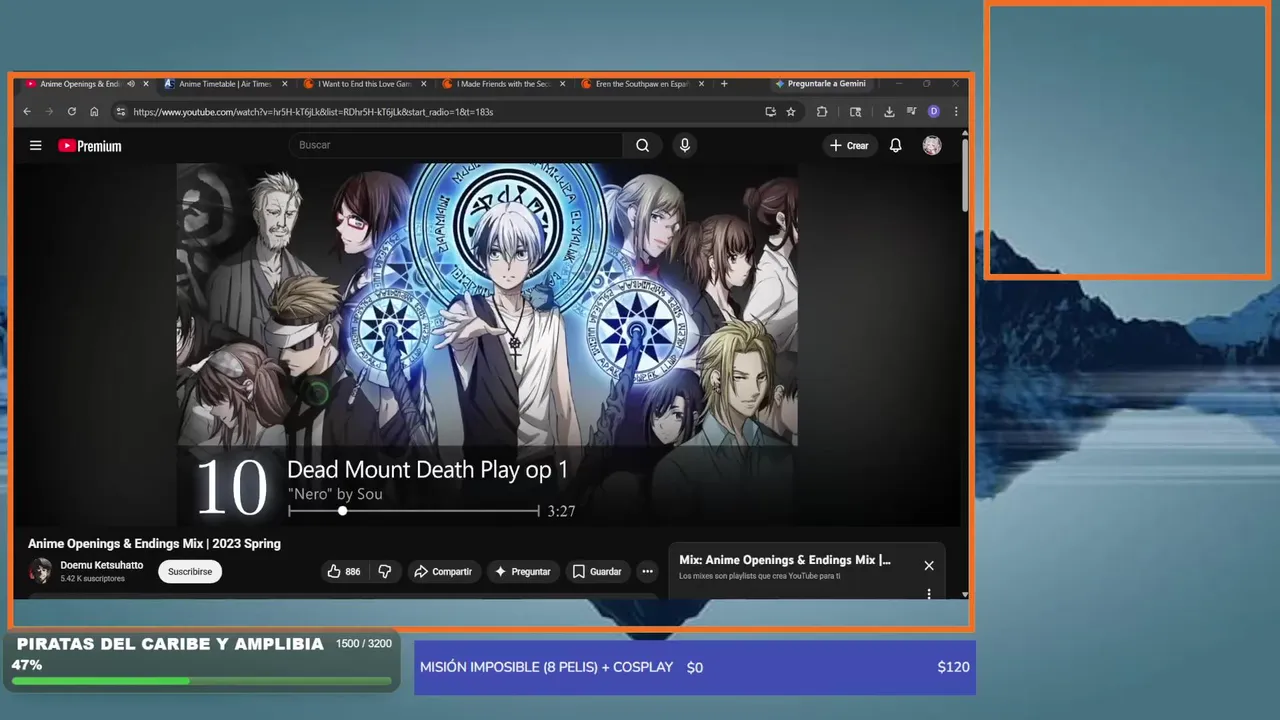This screenshot has width=1280, height=720.
Task: Switch to 'Eren the Southpaw en Español' tab
Action: [x=642, y=84]
